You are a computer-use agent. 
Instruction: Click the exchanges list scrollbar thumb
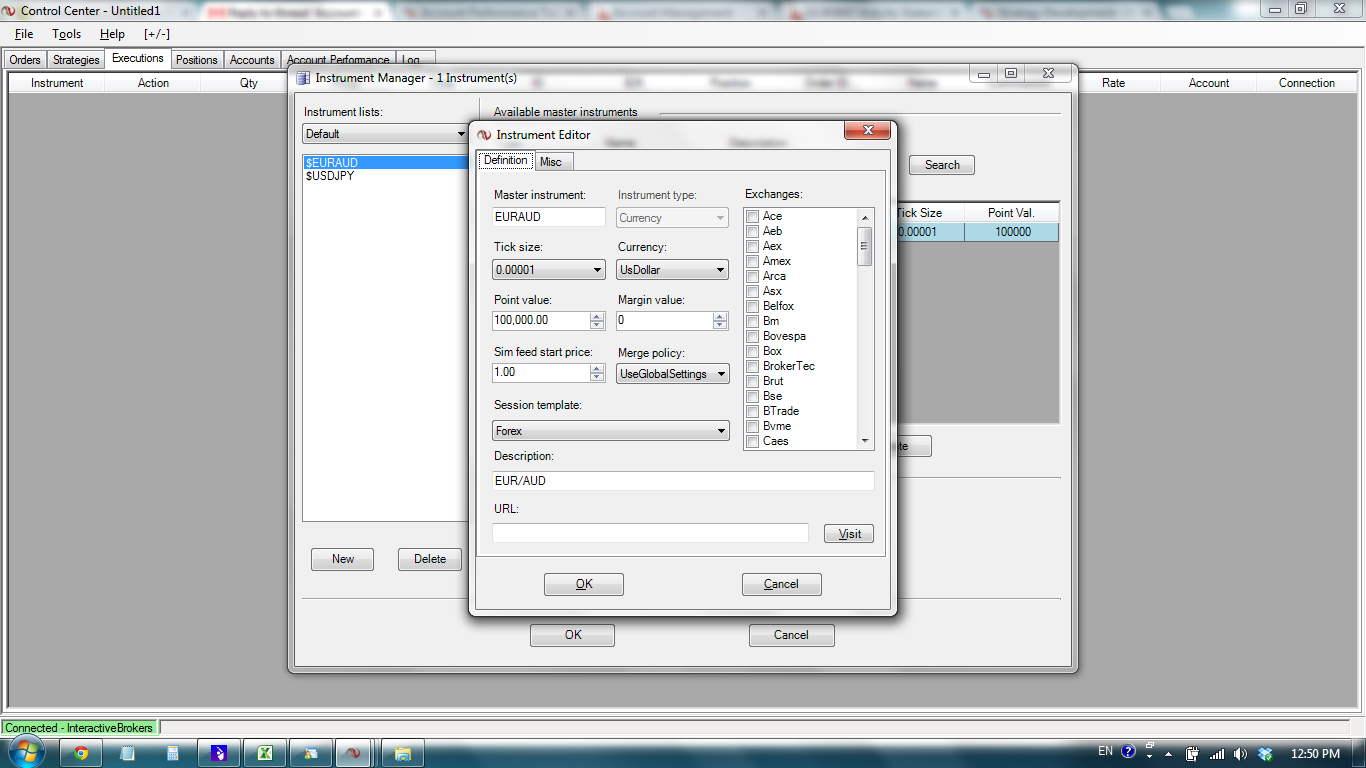click(865, 245)
